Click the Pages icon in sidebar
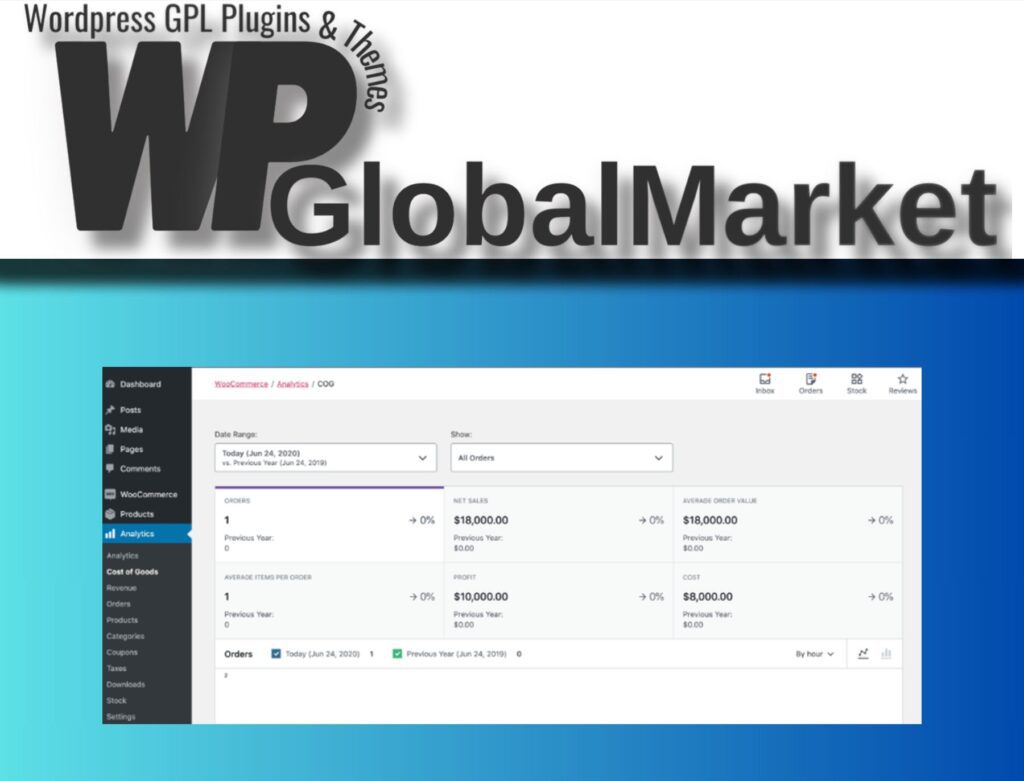Image resolution: width=1024 pixels, height=781 pixels. [110, 449]
